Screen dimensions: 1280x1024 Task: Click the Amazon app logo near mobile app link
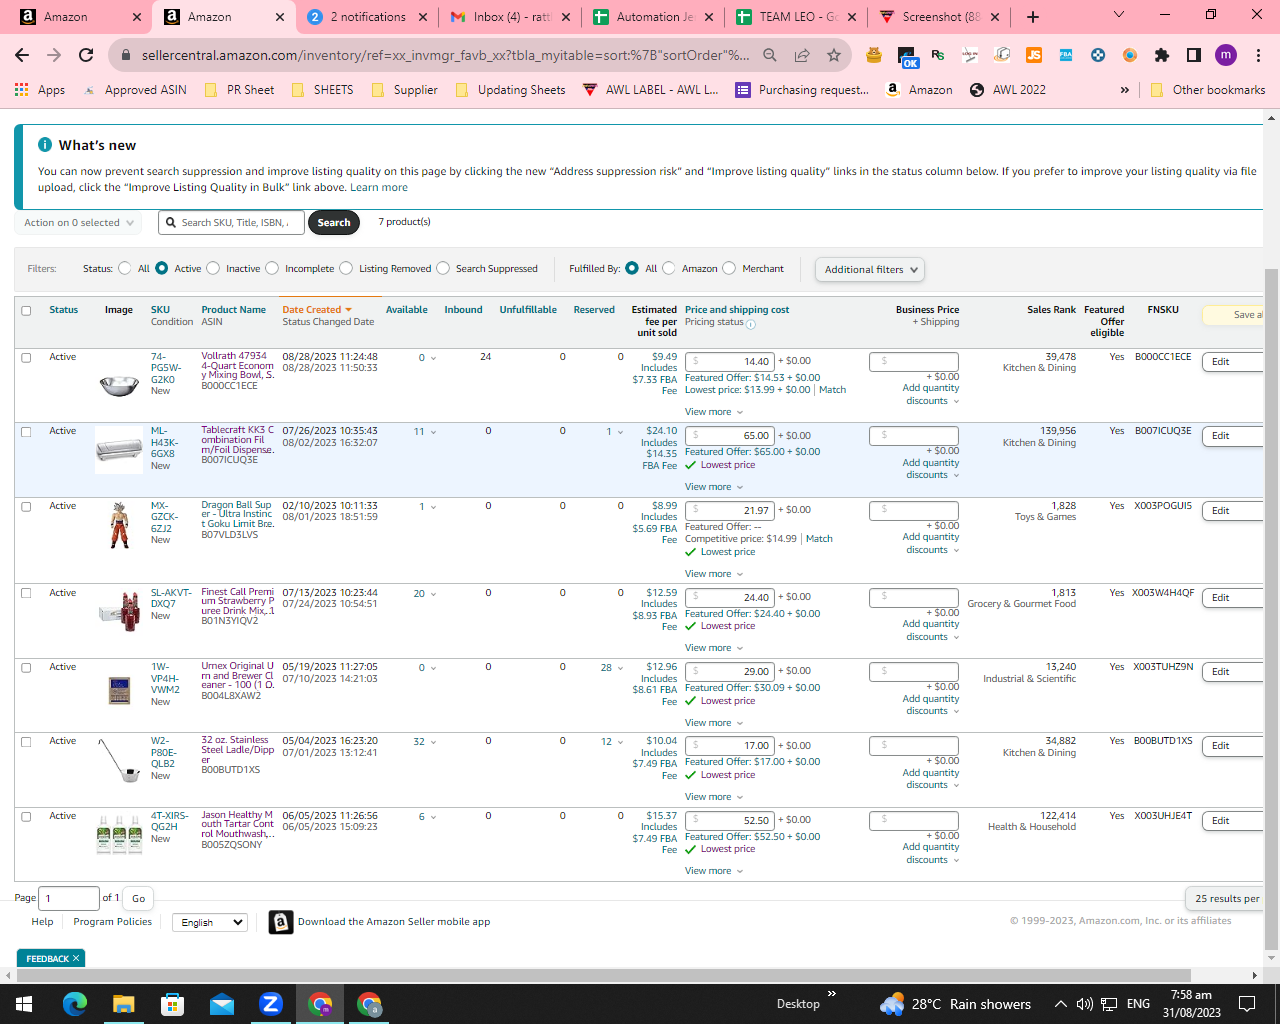pos(281,922)
